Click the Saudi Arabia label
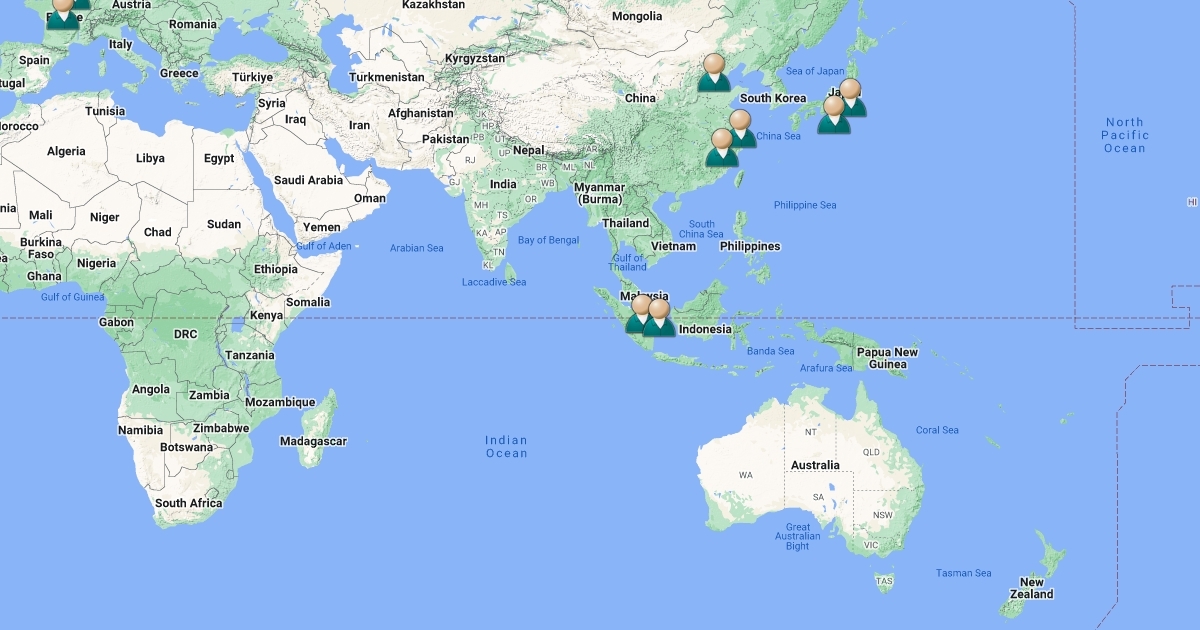Image resolution: width=1200 pixels, height=630 pixels. tap(308, 180)
